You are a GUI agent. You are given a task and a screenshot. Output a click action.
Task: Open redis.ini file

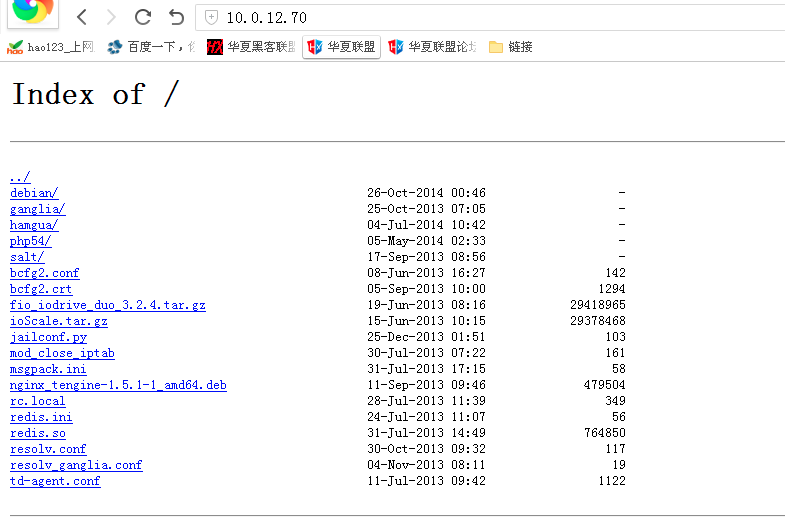[x=41, y=417]
